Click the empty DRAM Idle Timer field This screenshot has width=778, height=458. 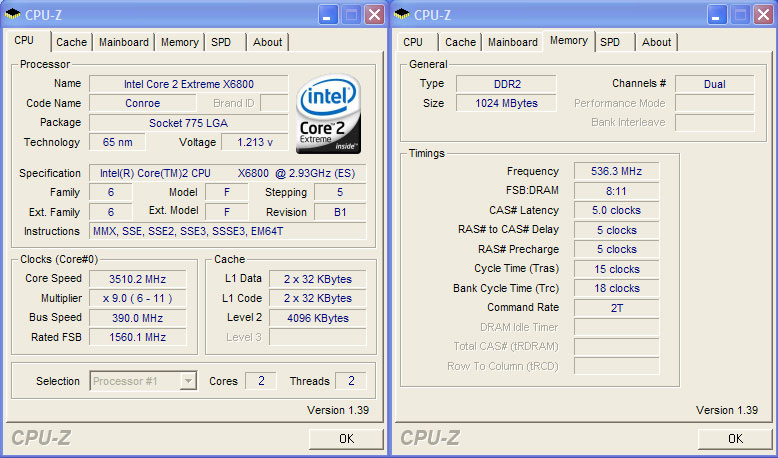[x=616, y=327]
